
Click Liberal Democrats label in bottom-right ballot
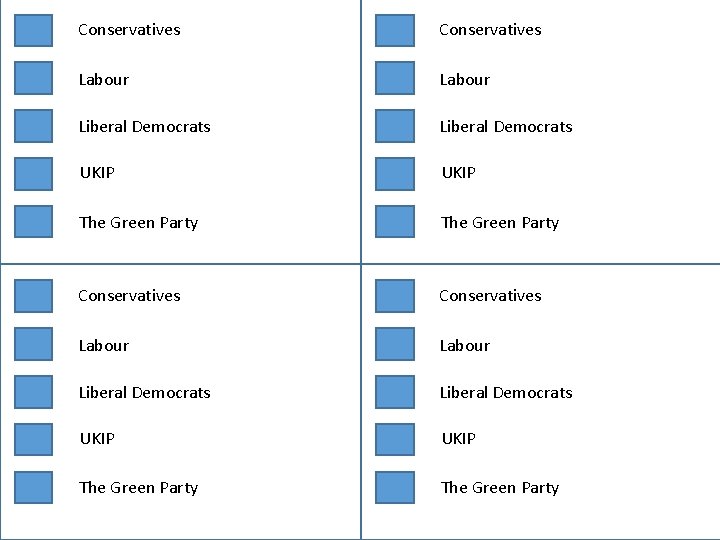(x=506, y=393)
